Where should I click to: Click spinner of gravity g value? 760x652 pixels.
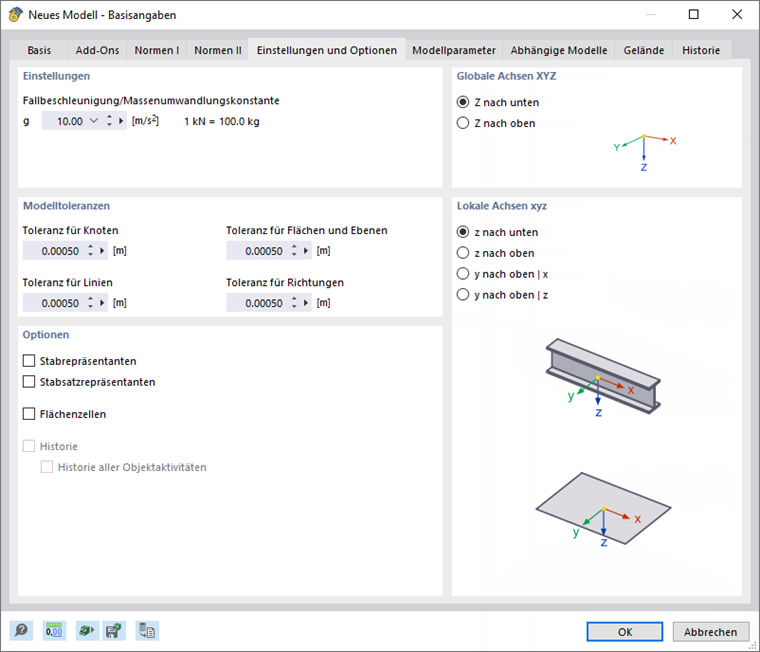[x=110, y=121]
